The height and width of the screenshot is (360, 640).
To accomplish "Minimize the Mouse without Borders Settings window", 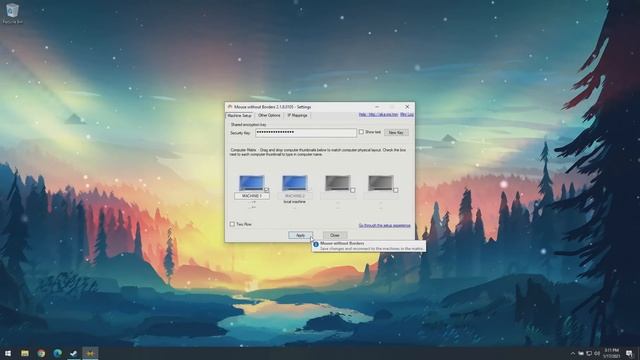I will [x=377, y=107].
